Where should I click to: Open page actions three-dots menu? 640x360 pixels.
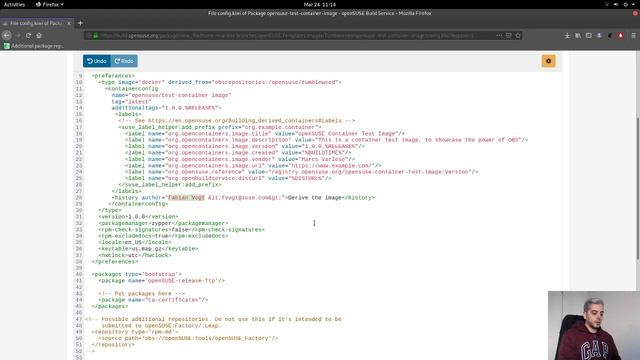pyautogui.click(x=499, y=36)
